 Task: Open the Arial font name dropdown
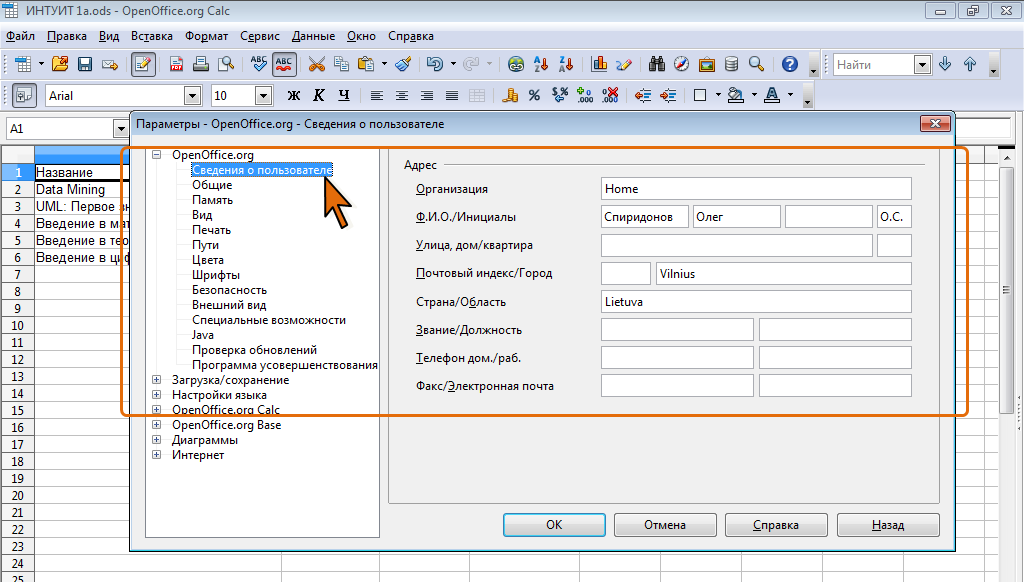click(x=192, y=96)
